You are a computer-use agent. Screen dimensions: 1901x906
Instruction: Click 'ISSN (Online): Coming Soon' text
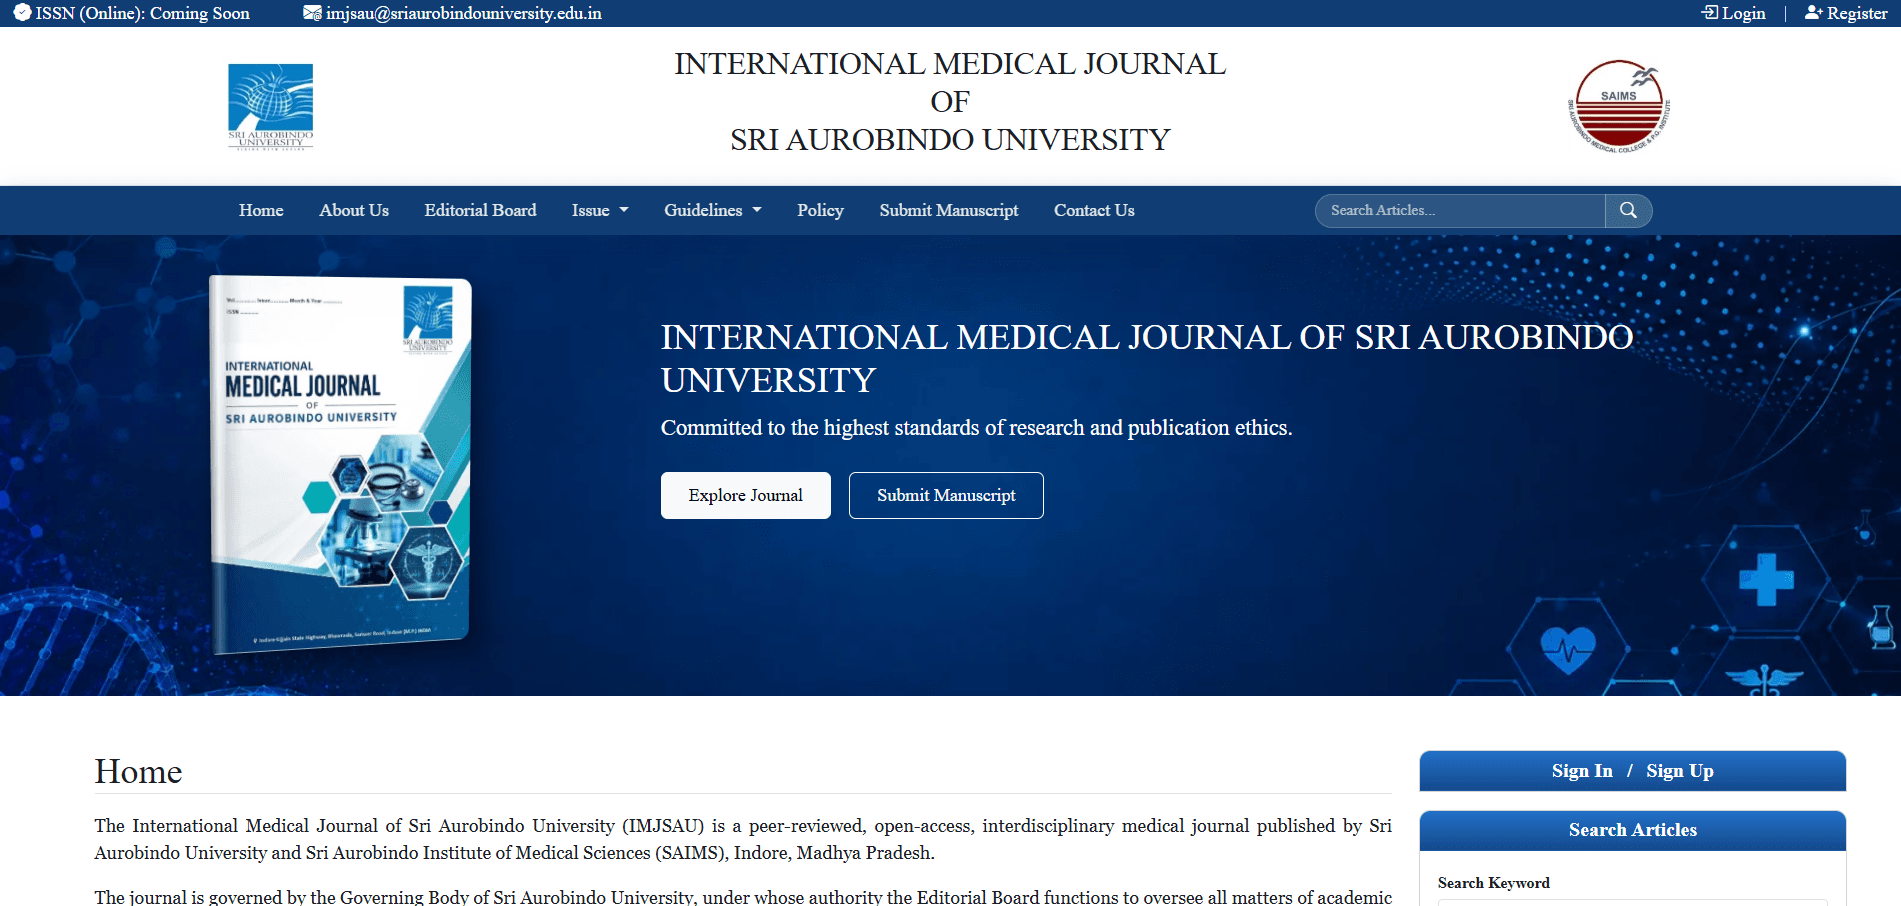pos(143,13)
